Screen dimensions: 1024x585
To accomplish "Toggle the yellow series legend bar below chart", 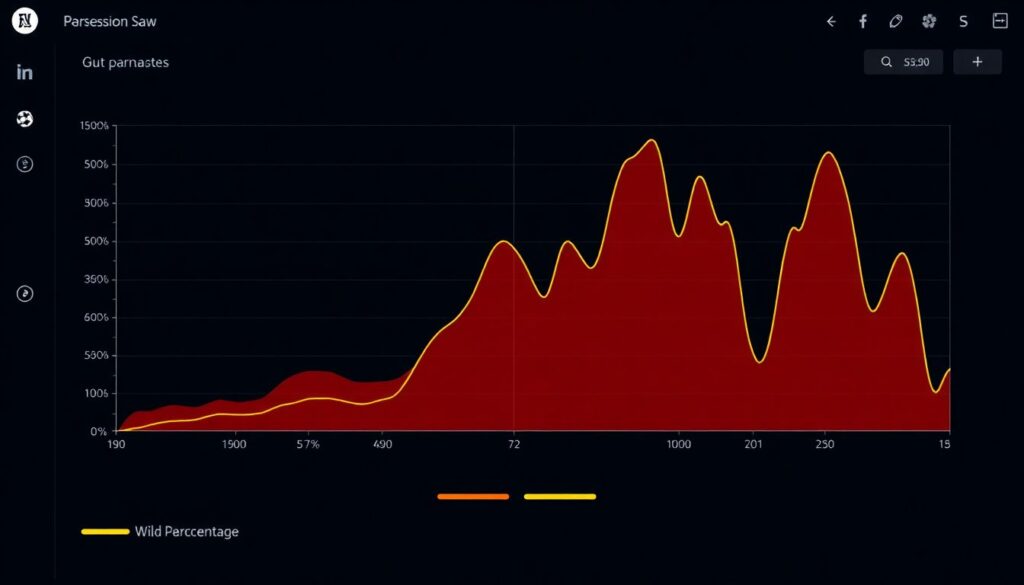I will tap(560, 496).
